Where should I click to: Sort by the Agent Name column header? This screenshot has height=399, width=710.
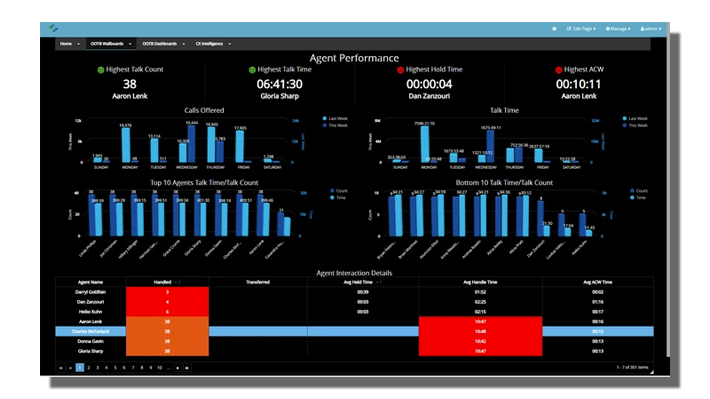(91, 282)
